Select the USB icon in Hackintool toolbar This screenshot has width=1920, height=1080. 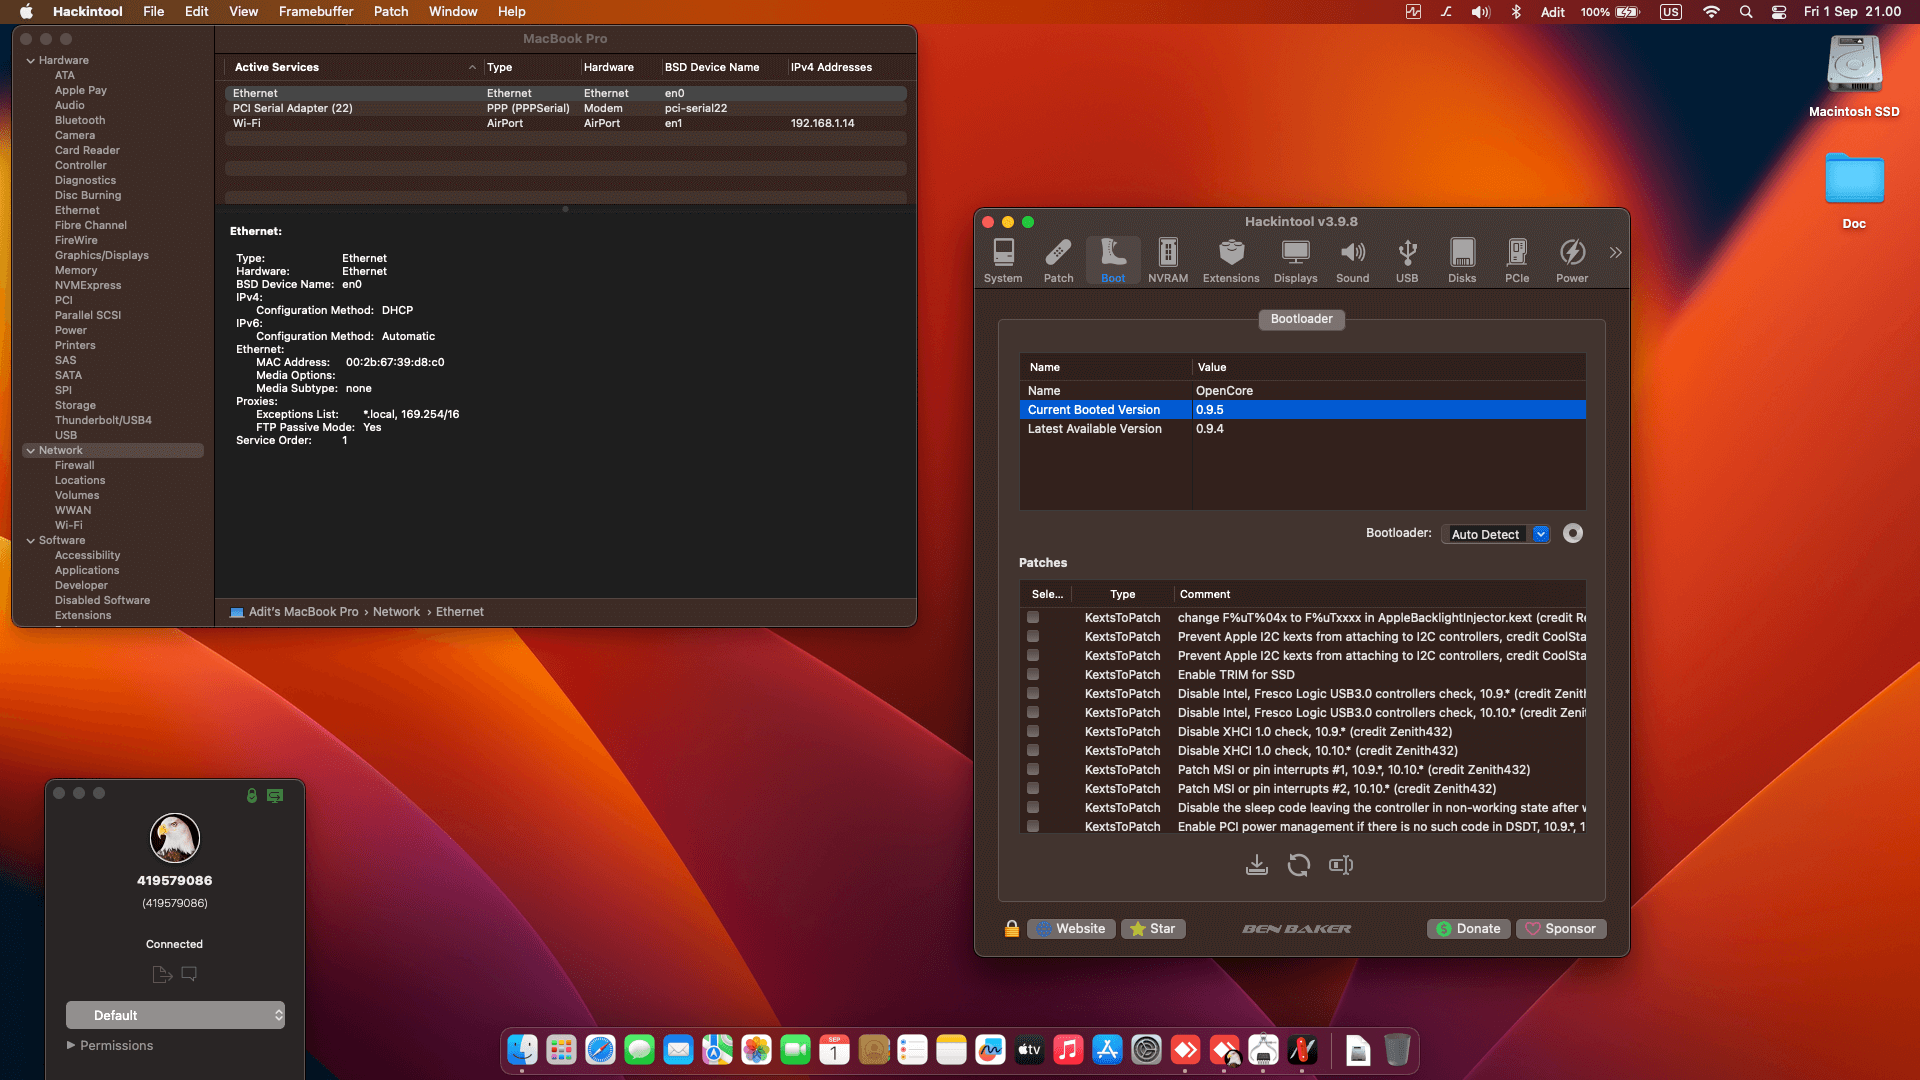click(x=1407, y=260)
